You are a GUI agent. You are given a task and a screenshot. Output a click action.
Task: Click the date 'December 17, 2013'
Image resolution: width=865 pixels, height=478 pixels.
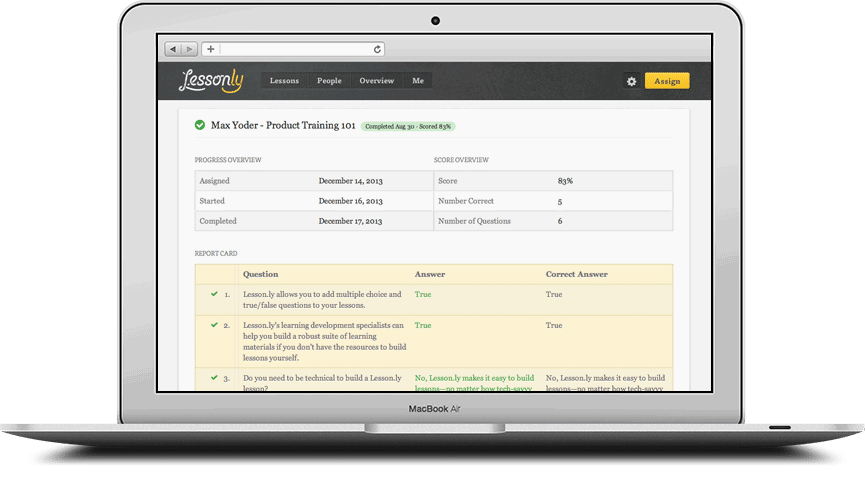coord(350,221)
